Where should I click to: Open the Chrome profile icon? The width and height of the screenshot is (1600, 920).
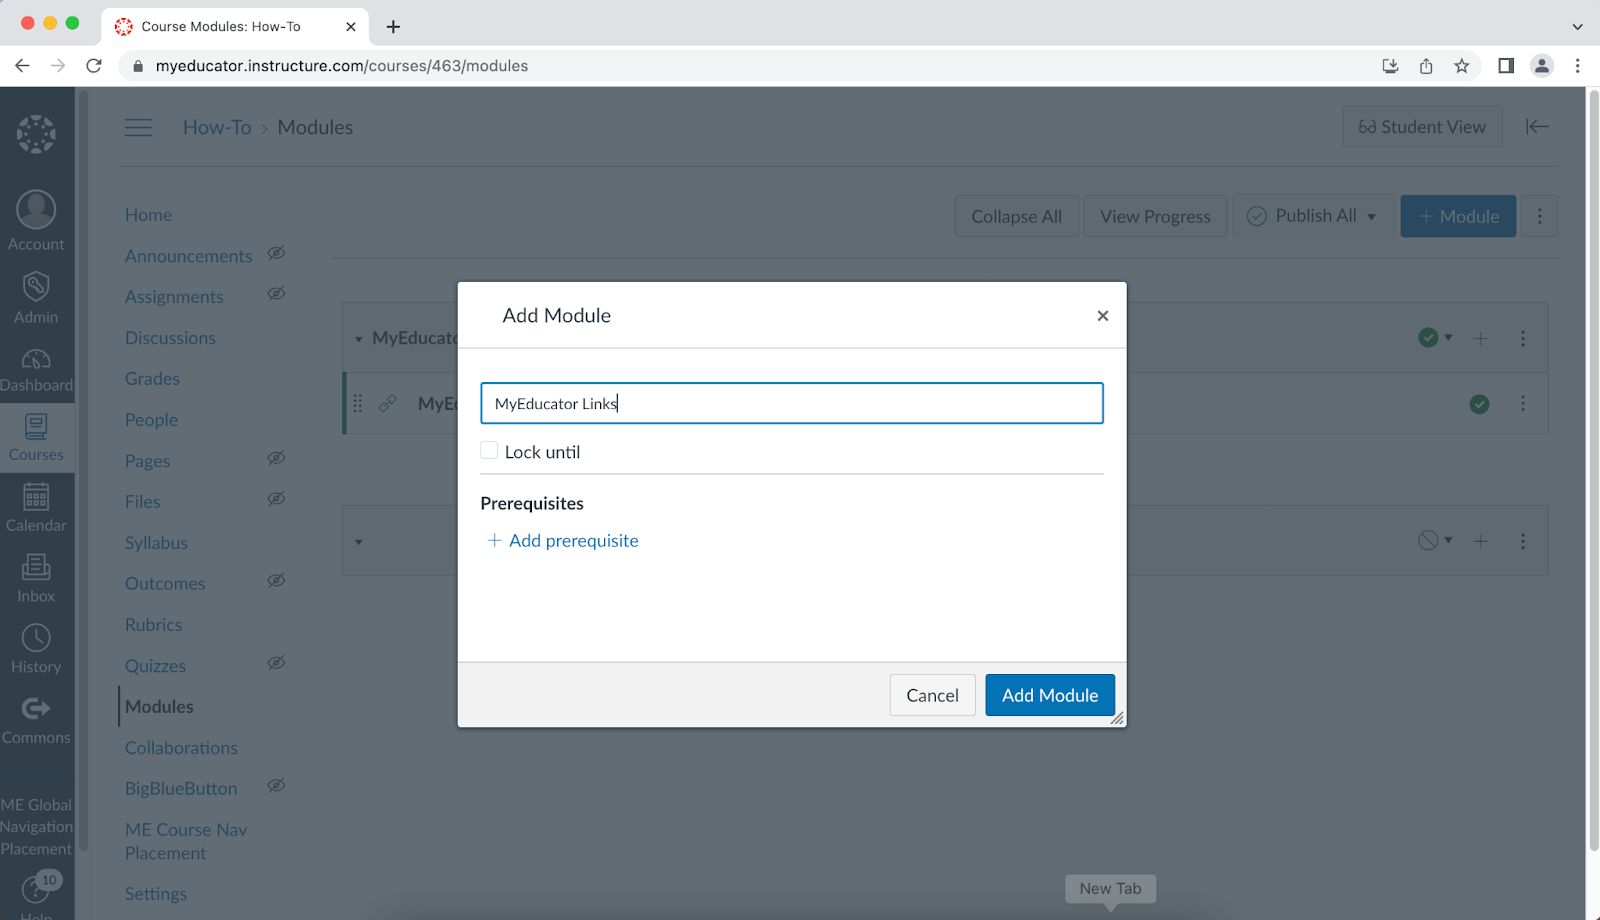click(1542, 66)
